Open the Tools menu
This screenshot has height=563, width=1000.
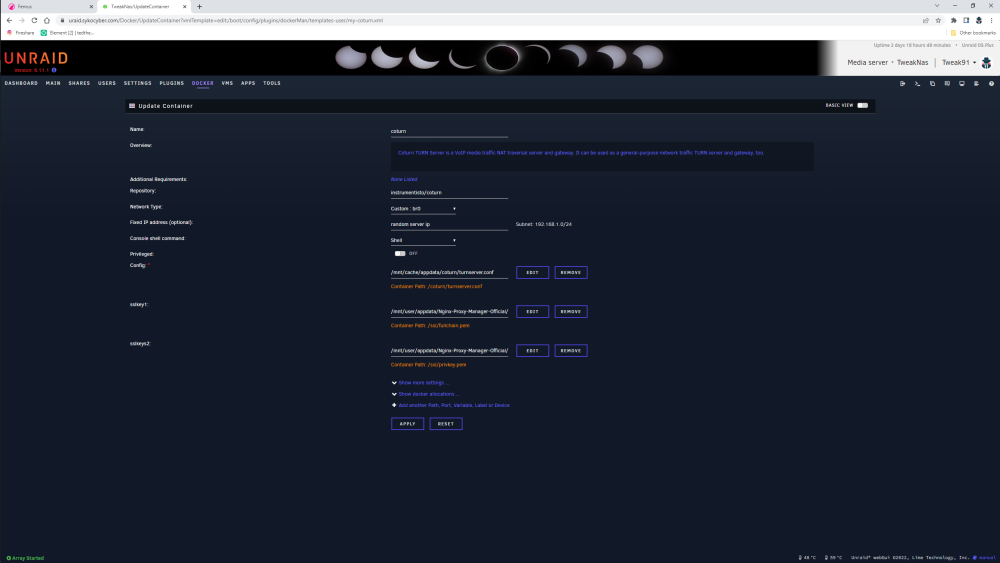[272, 83]
